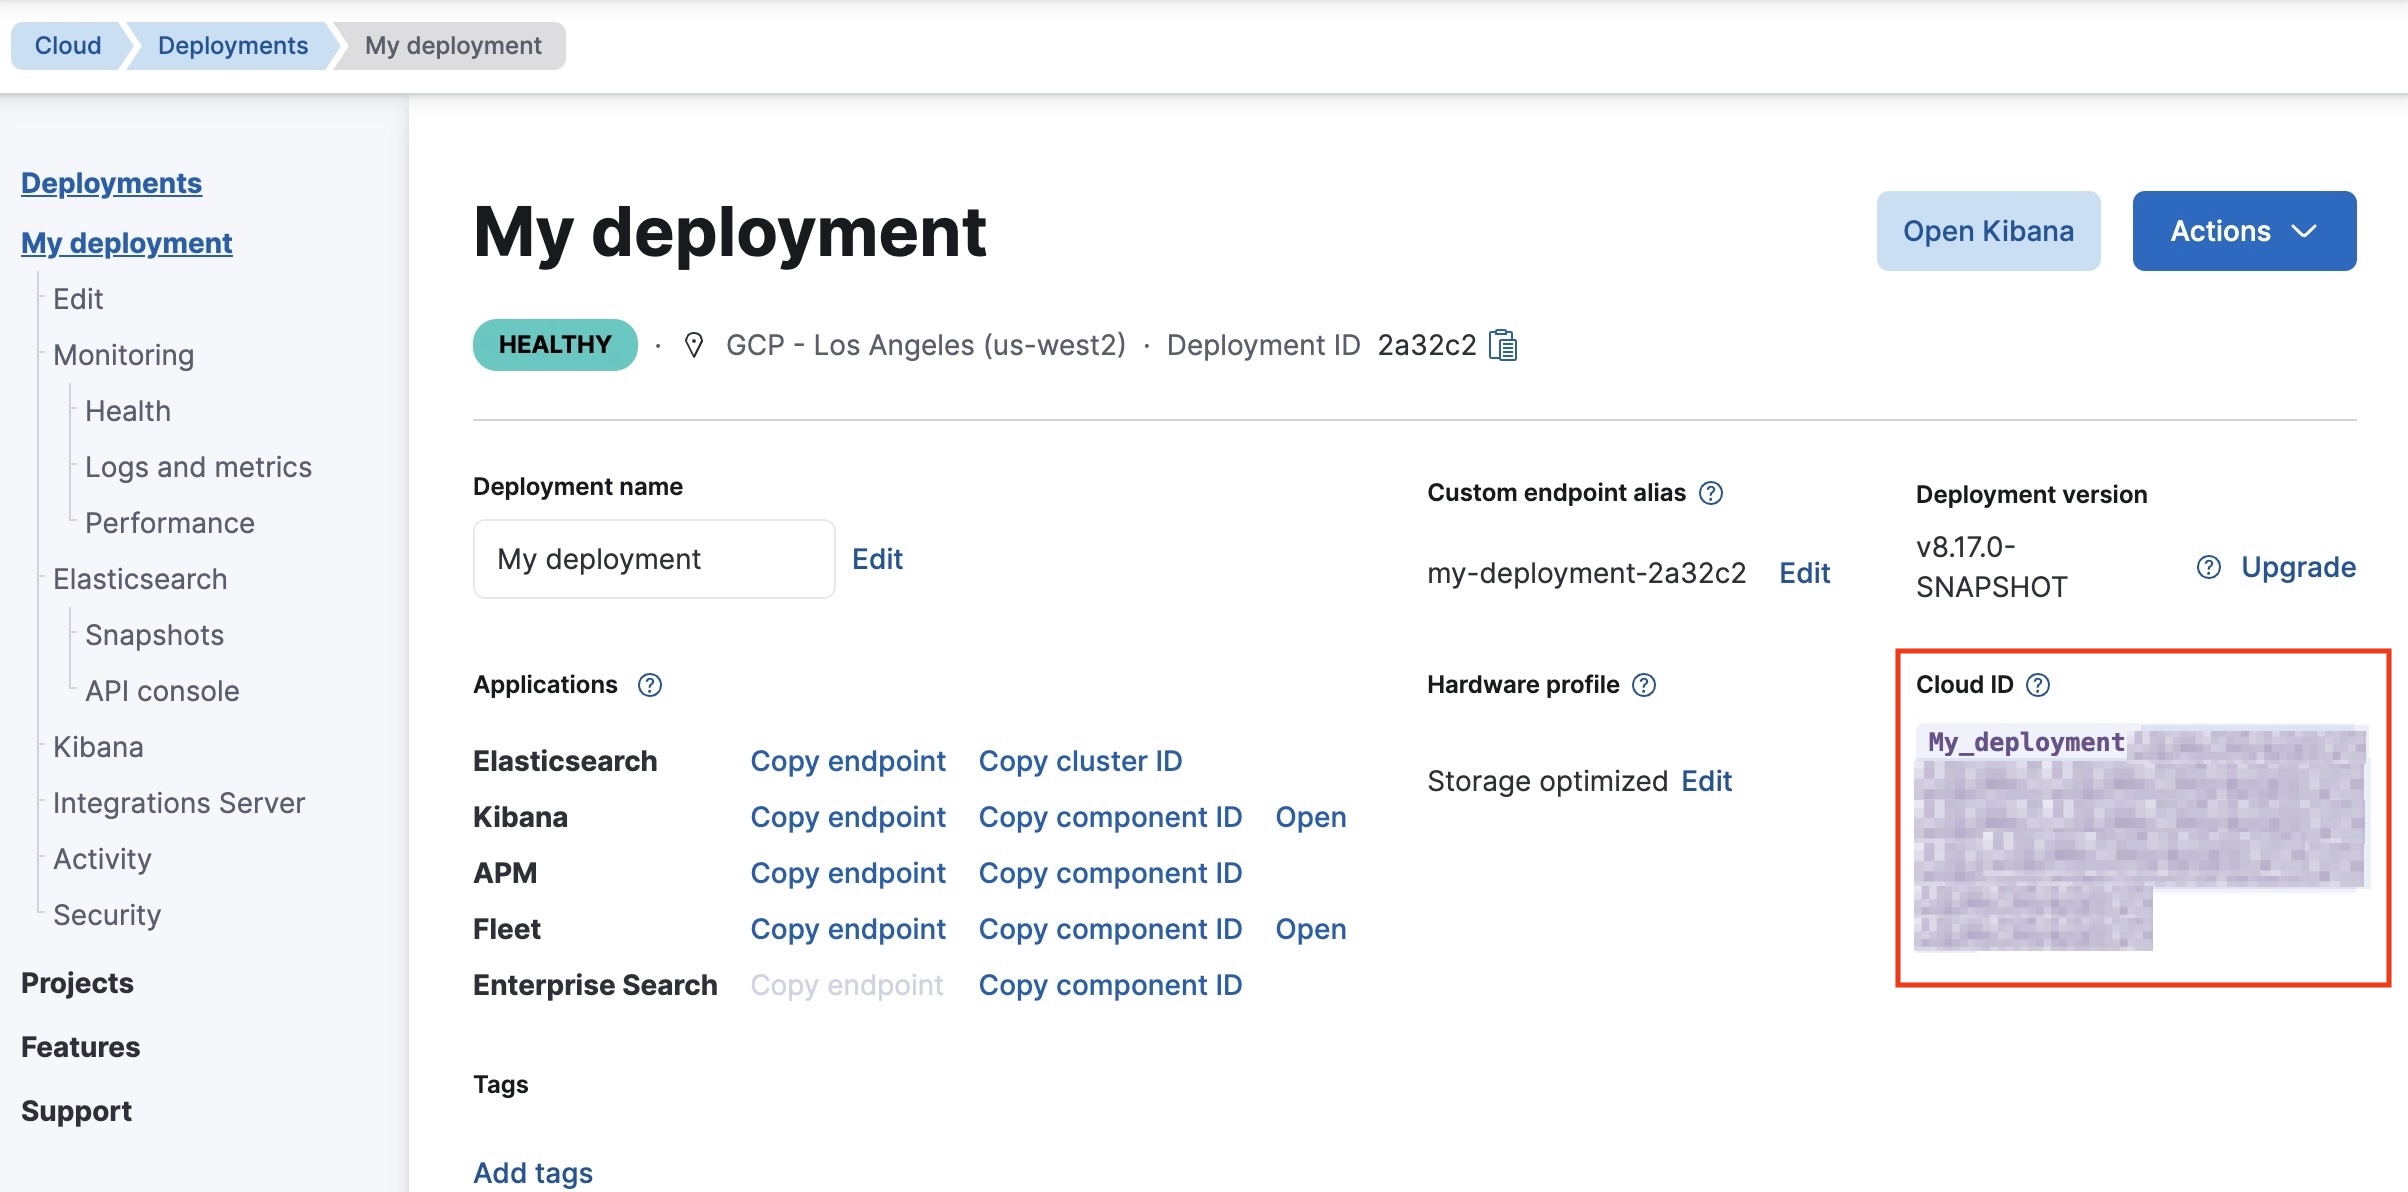
Task: Open the Actions dropdown menu
Action: [2244, 231]
